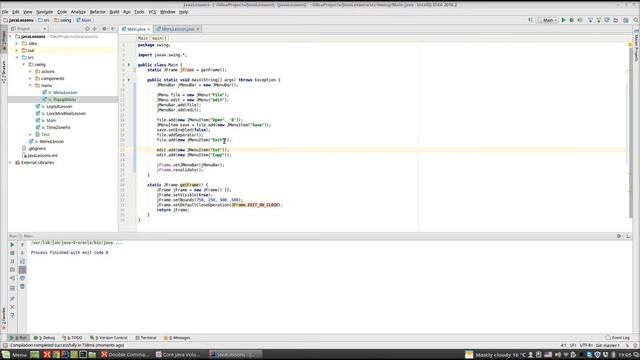Image resolution: width=640 pixels, height=360 pixels.
Task: Click the Dump Threads icon in Run panel
Action: point(12,270)
